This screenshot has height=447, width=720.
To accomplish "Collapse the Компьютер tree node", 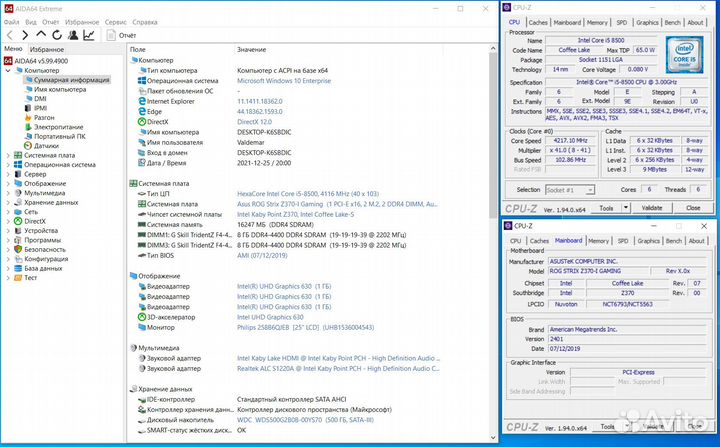I will pos(8,71).
